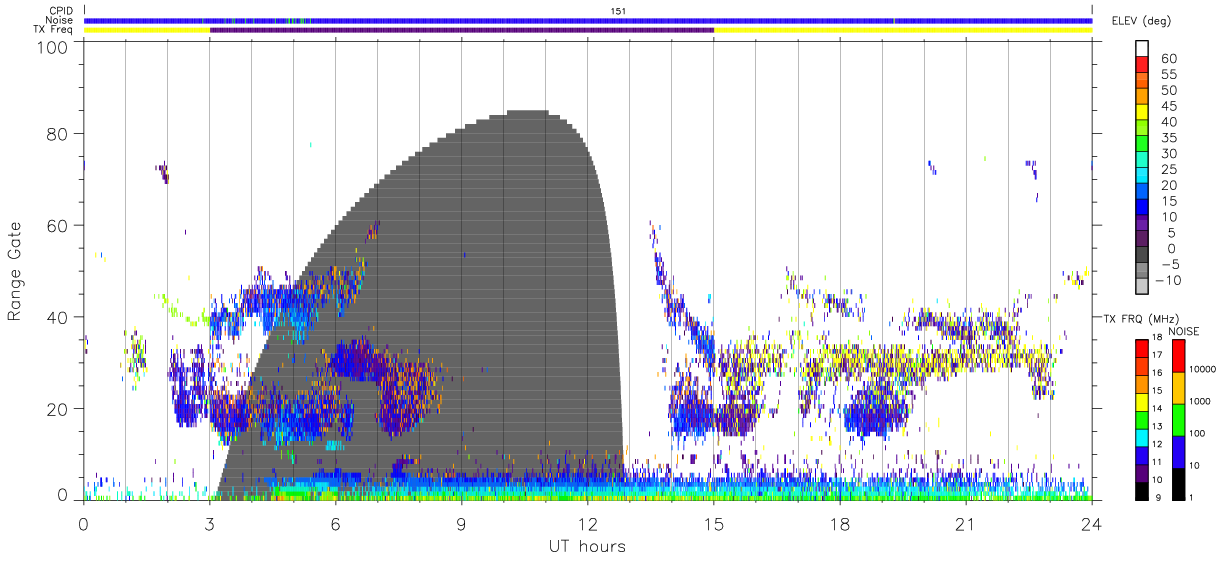Image resolution: width=1228 pixels, height=567 pixels.
Task: Click the CPID label at top left
Action: click(x=61, y=11)
